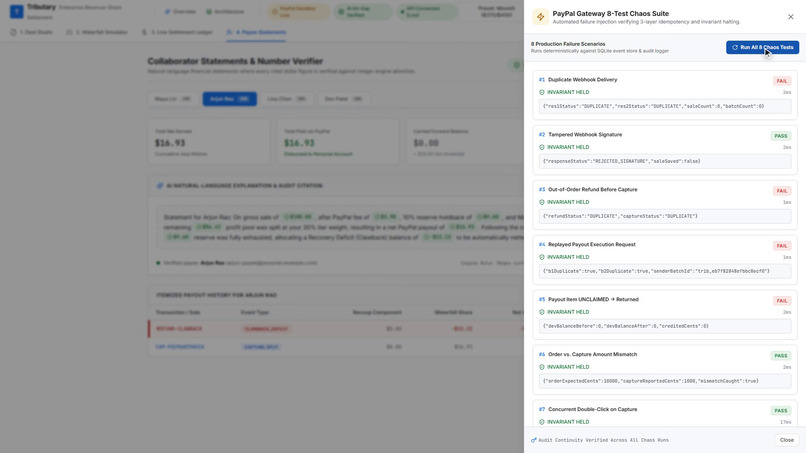Screen dimensions: 806x453
Task: Select the FAIL badge on Duplicate Webhook Delivery
Action: tap(782, 81)
